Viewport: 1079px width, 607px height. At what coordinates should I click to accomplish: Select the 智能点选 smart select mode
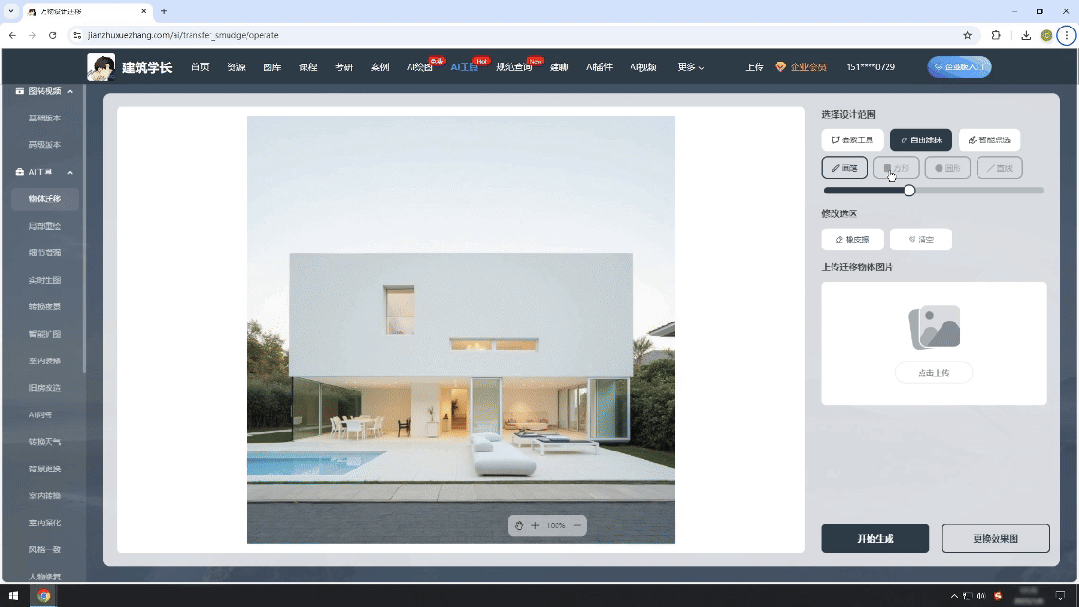(x=990, y=140)
